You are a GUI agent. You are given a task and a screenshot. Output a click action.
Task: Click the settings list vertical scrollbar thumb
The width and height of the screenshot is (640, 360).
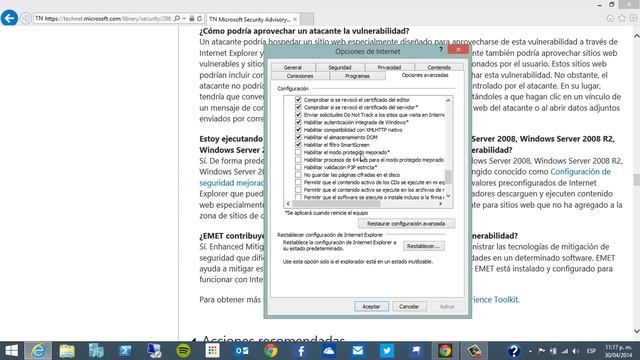[x=448, y=177]
